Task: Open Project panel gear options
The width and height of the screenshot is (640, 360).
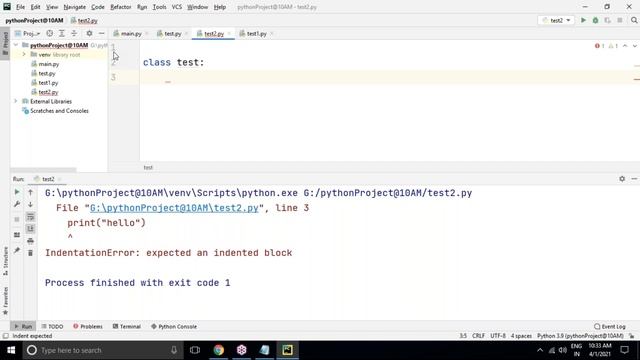Action: click(89, 33)
